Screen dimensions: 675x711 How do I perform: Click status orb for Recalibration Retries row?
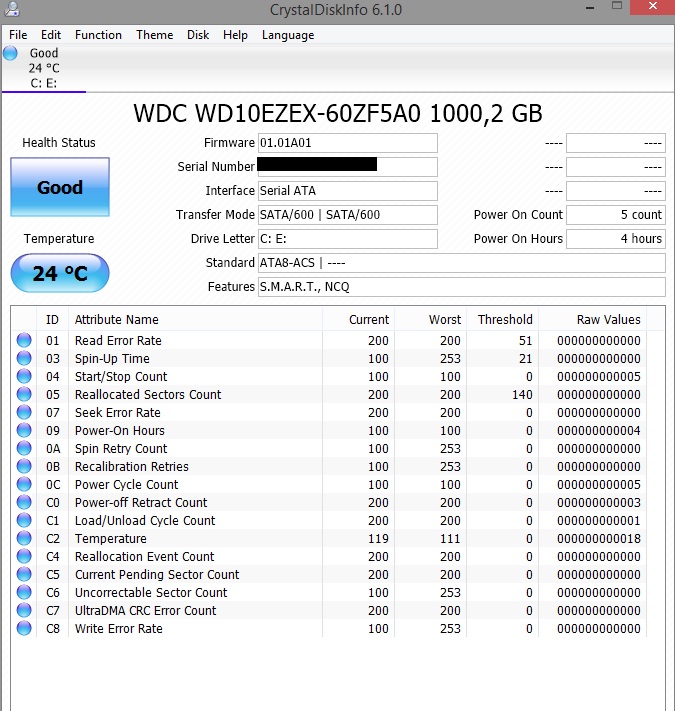(24, 466)
